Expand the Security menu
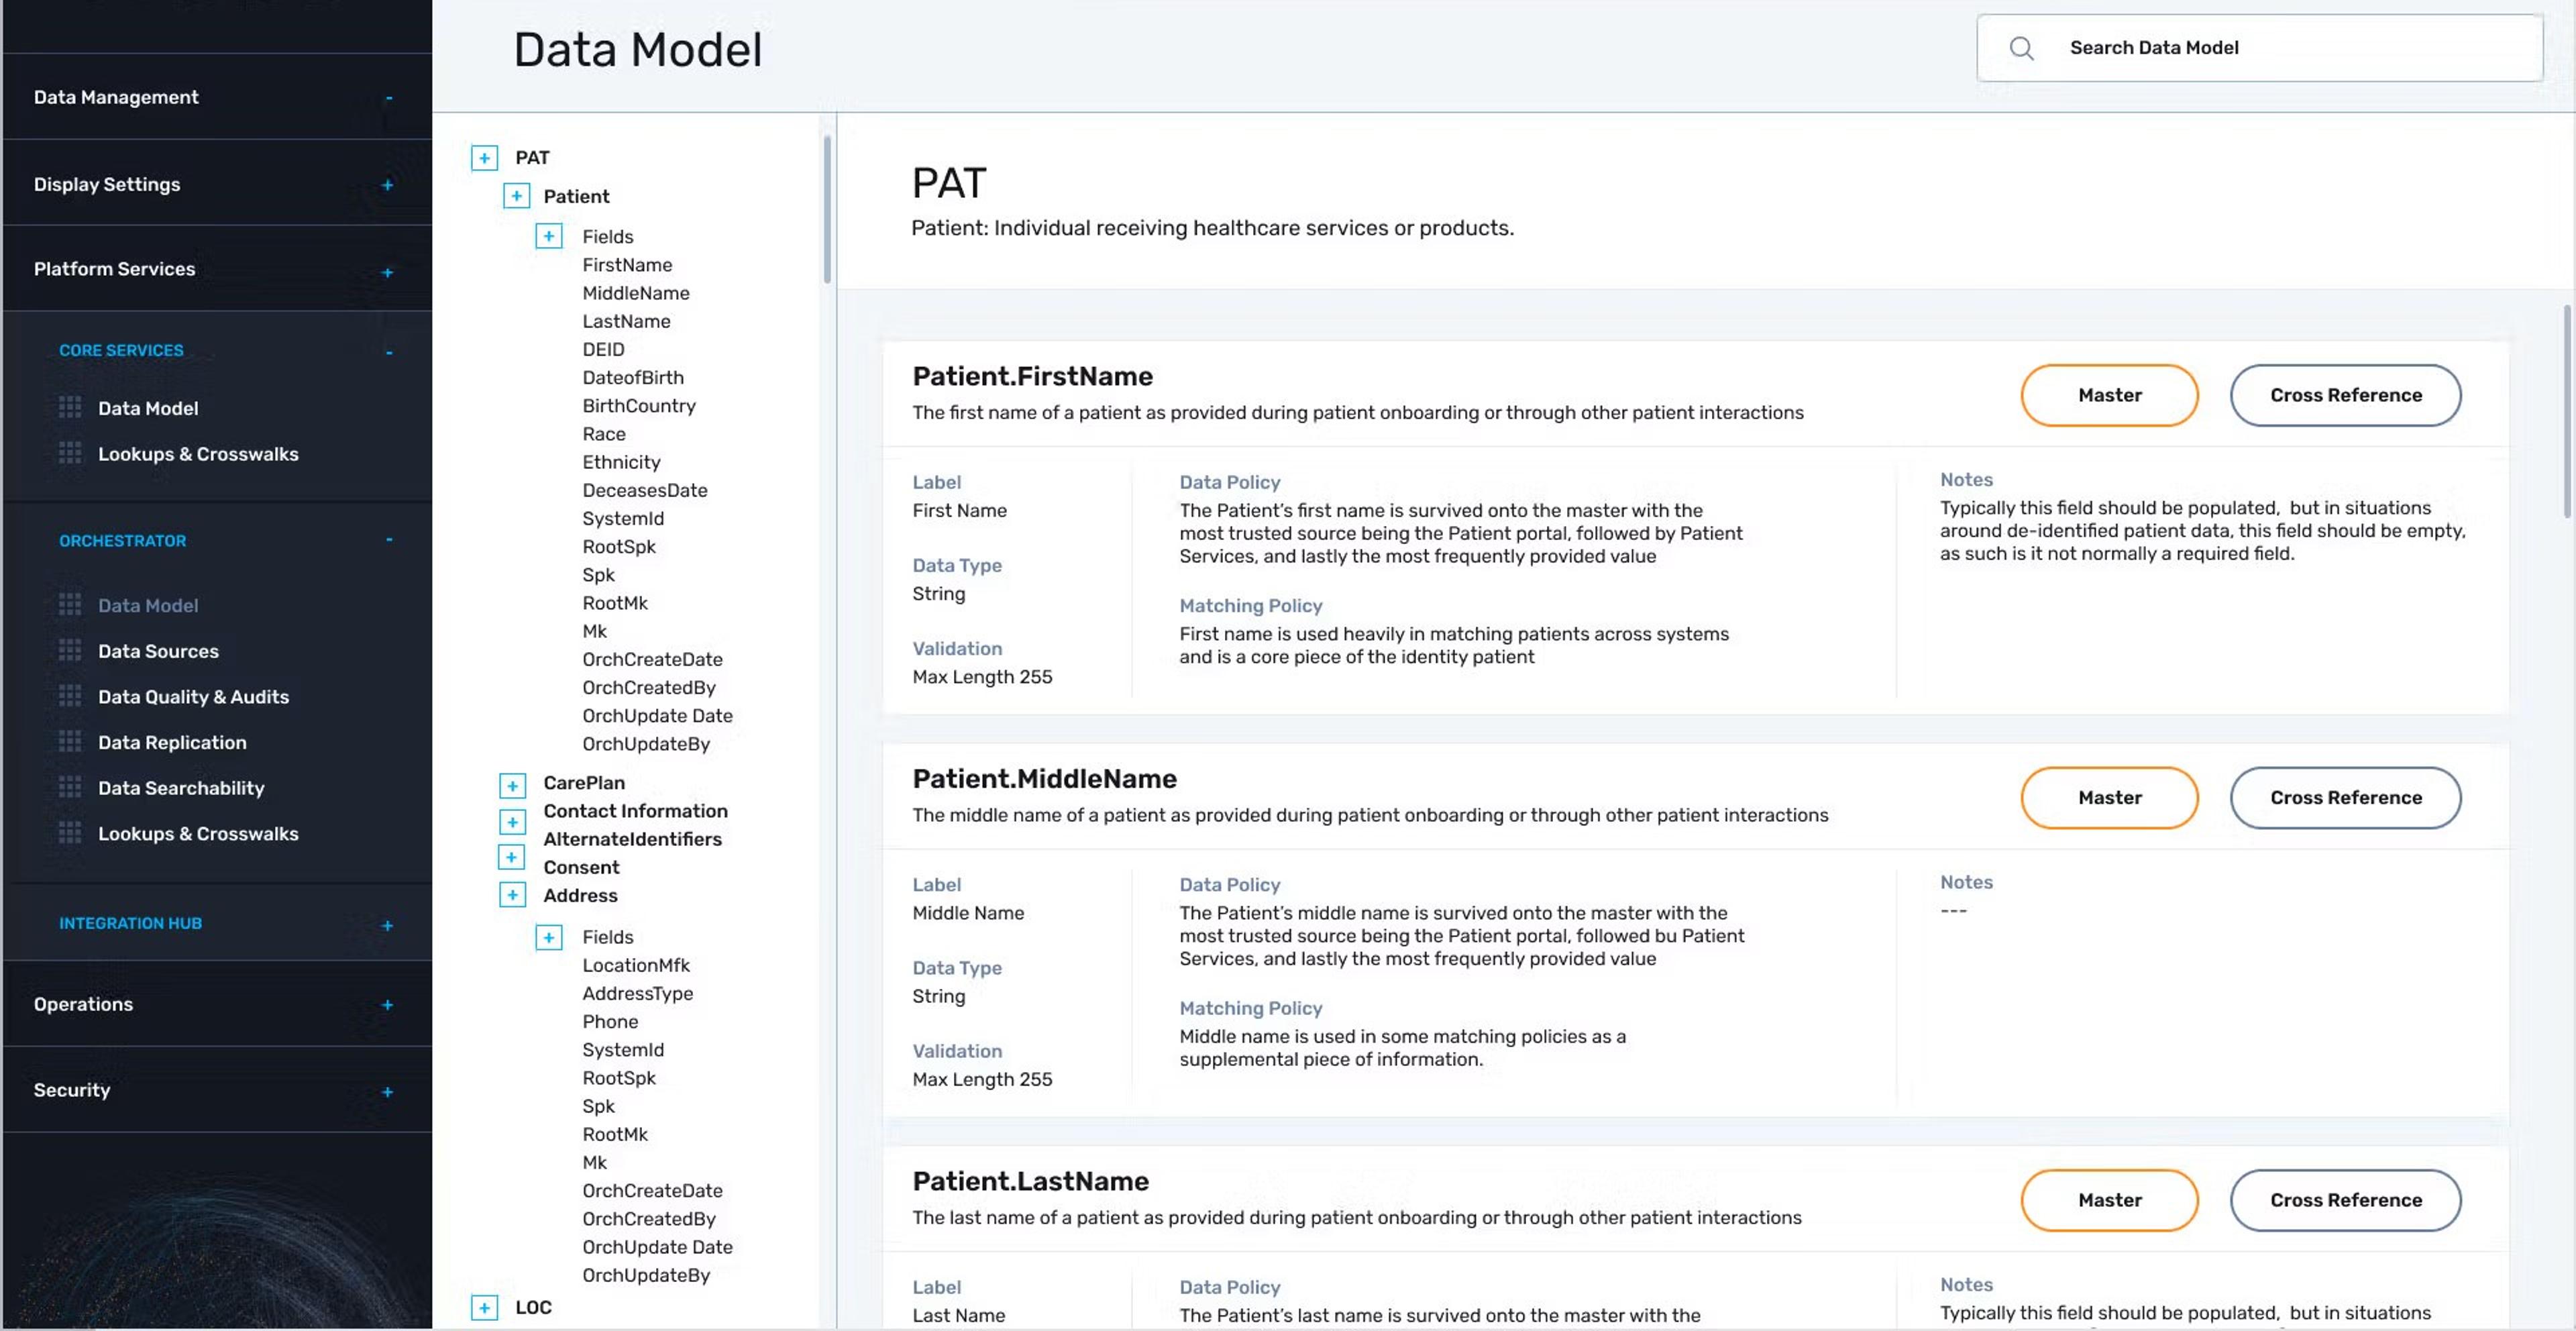The height and width of the screenshot is (1331, 2576). point(387,1092)
